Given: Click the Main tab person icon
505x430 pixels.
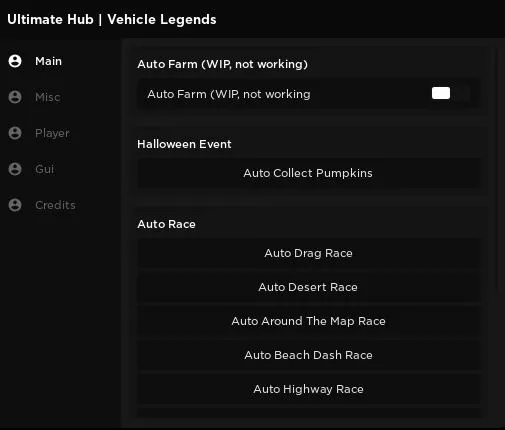Looking at the screenshot, I should [x=15, y=61].
